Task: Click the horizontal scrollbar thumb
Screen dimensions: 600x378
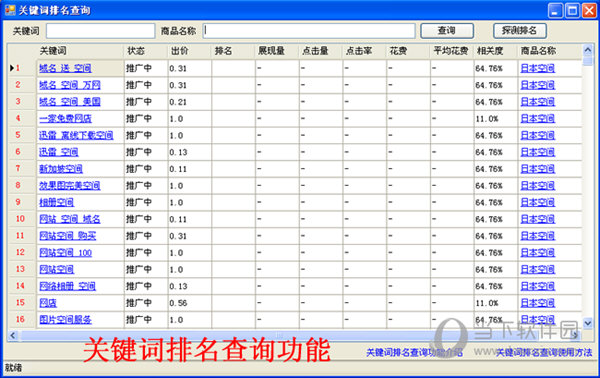Action: 279,336
